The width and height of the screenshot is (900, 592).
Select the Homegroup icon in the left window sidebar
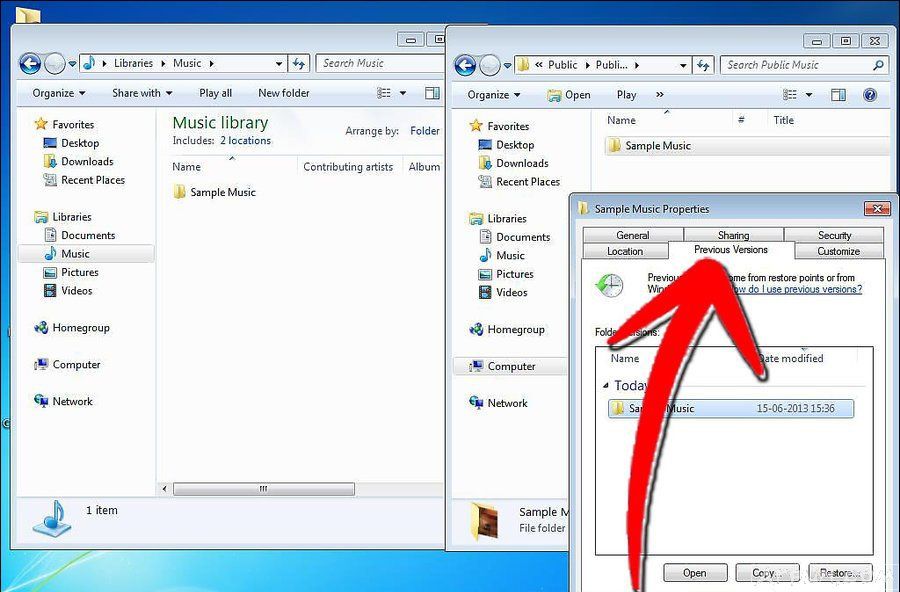point(41,328)
